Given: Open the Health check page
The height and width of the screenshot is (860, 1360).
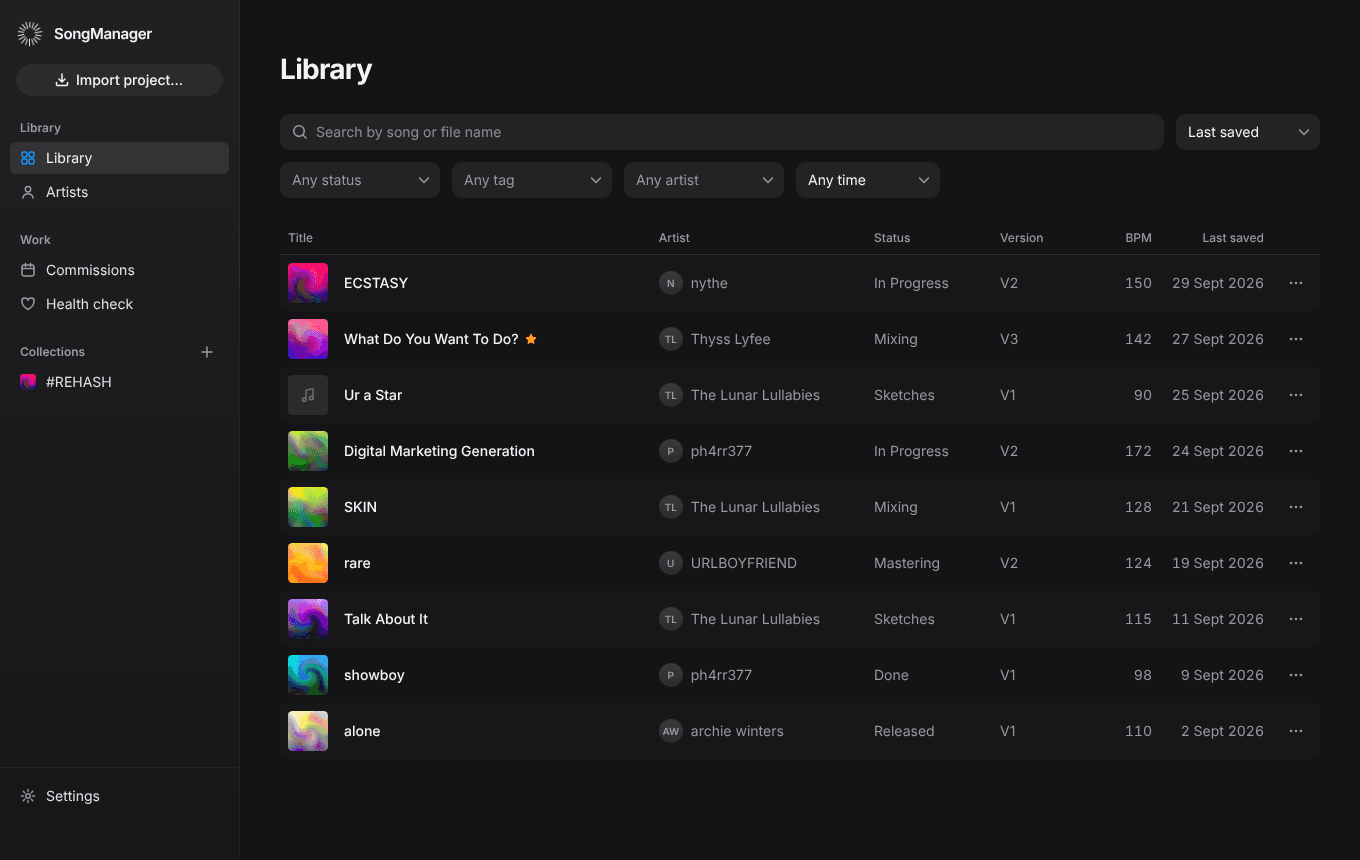Looking at the screenshot, I should coord(119,304).
